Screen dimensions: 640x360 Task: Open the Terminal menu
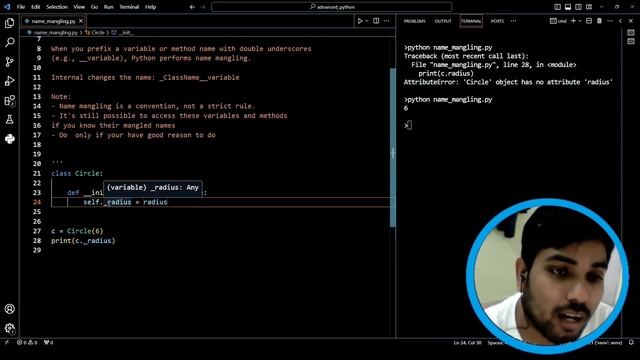click(x=129, y=7)
